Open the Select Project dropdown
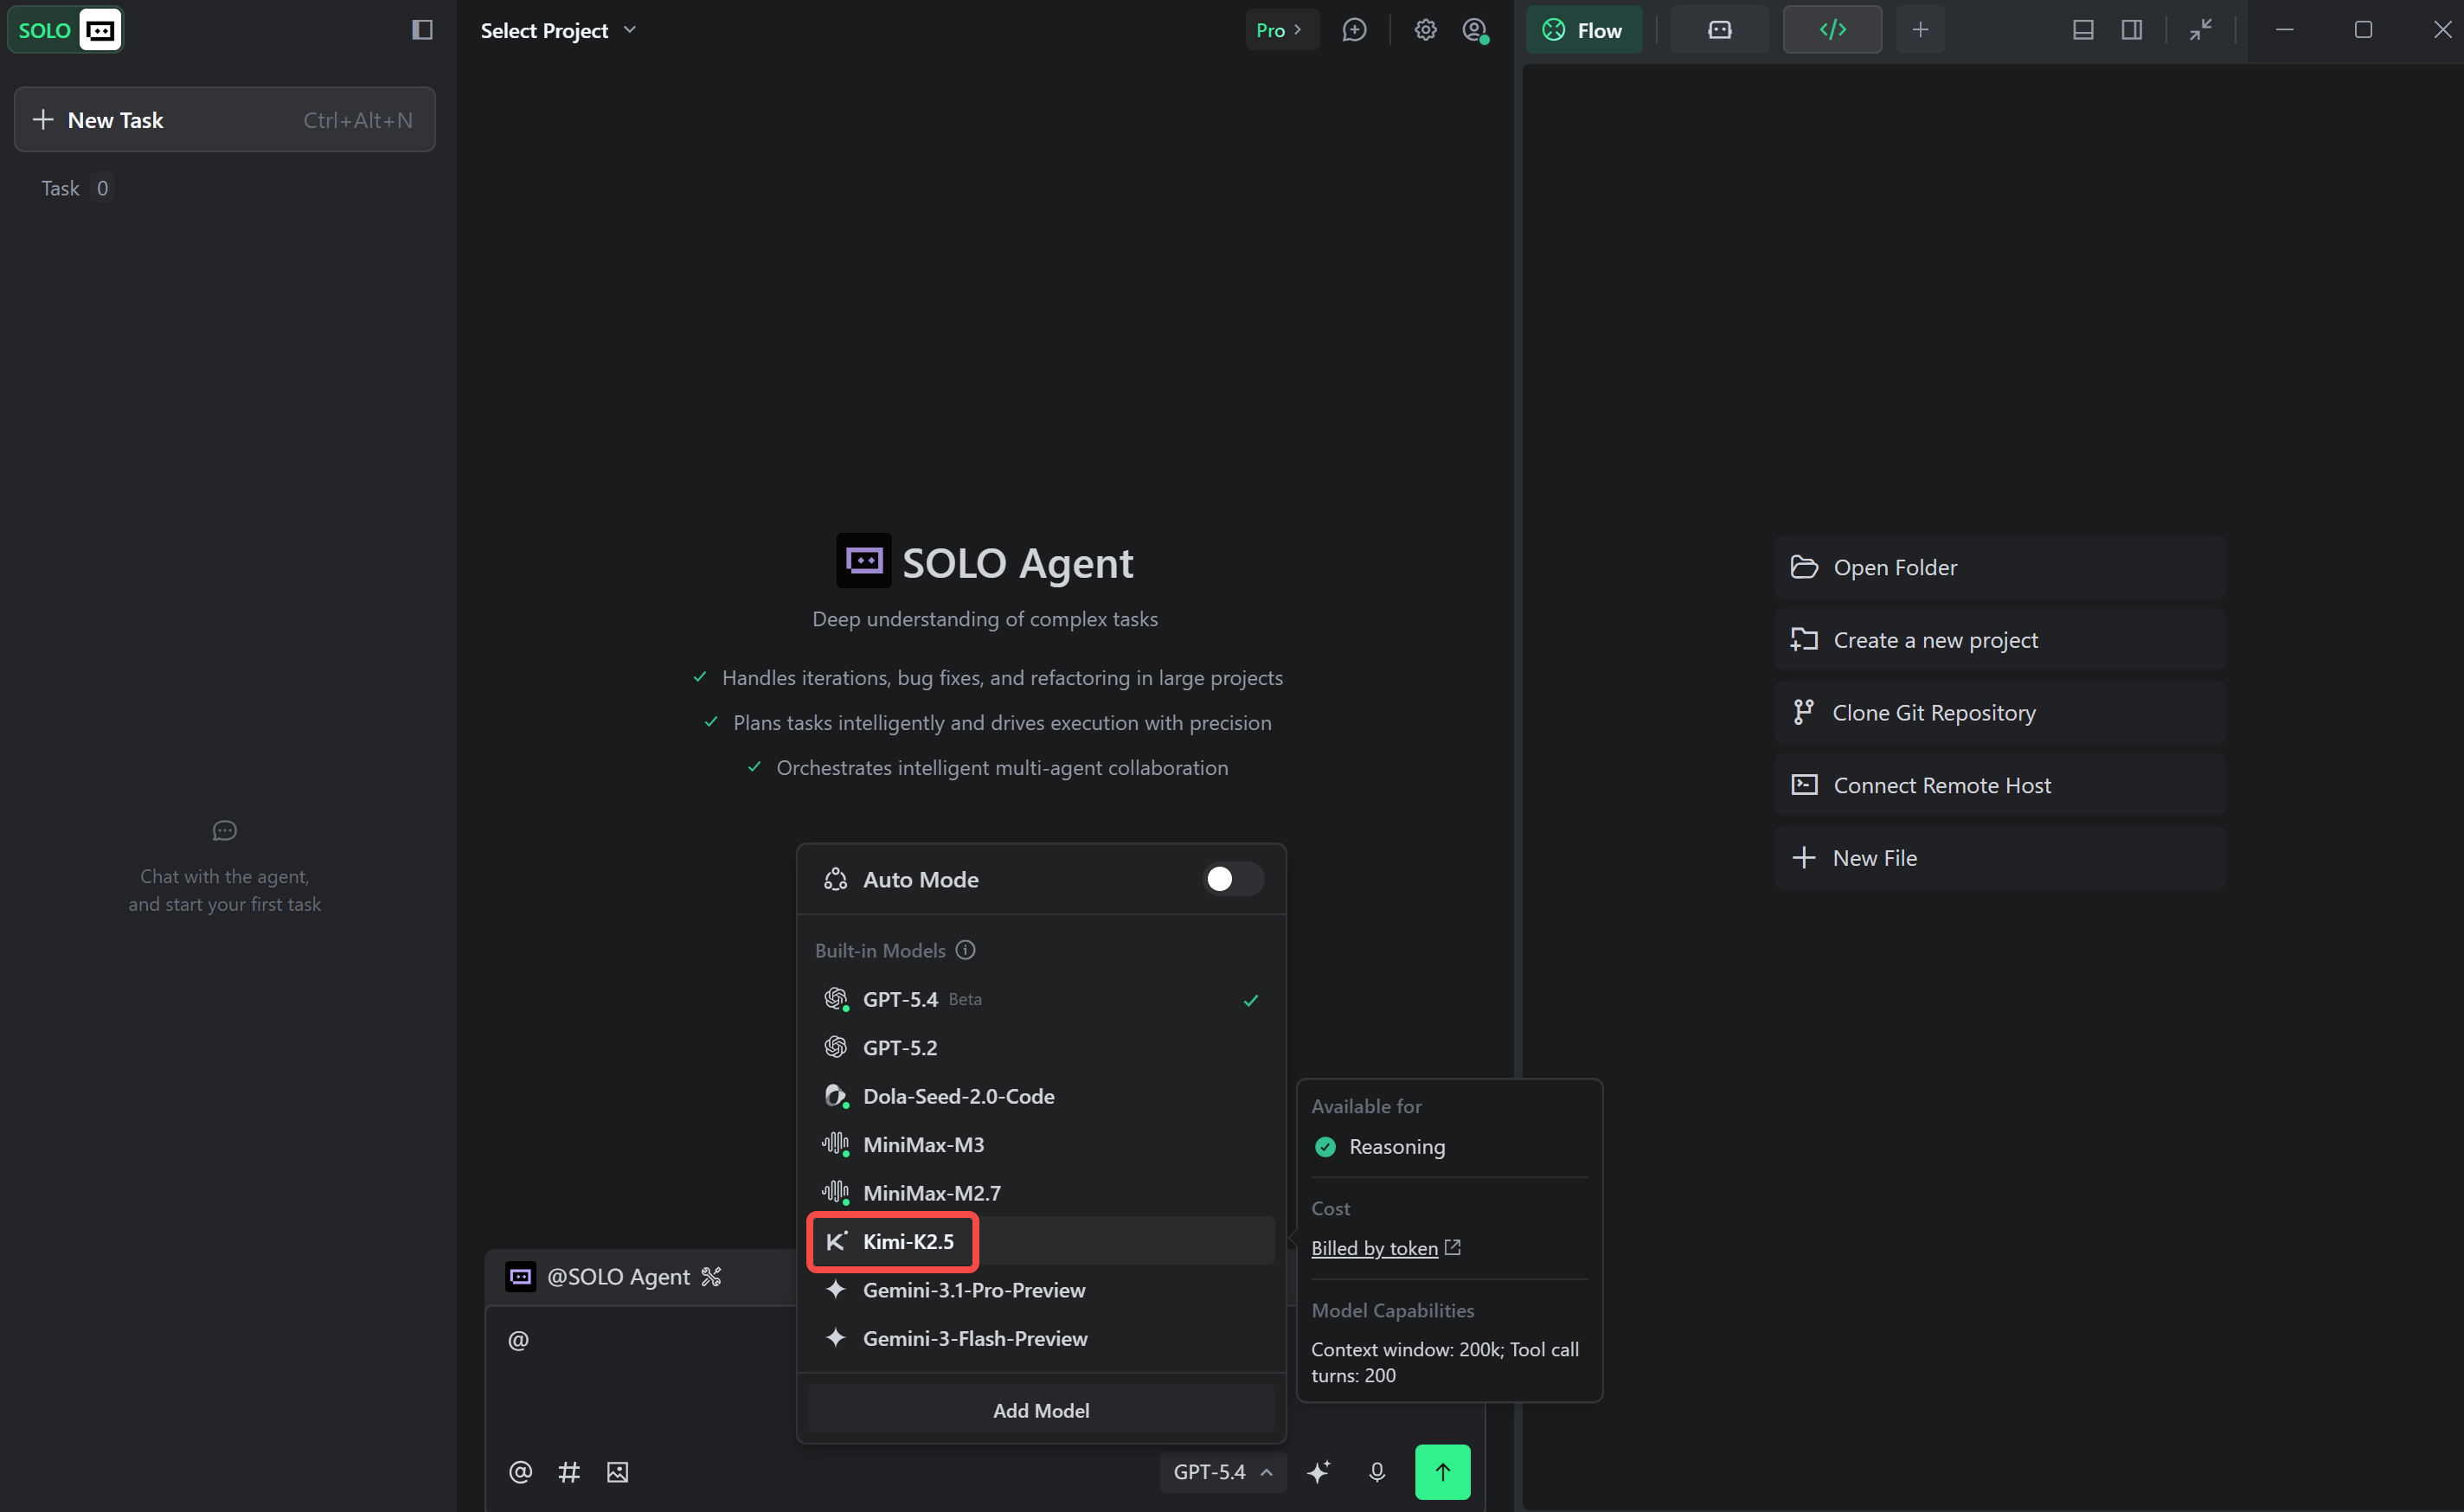Image resolution: width=2464 pixels, height=1512 pixels. point(558,30)
